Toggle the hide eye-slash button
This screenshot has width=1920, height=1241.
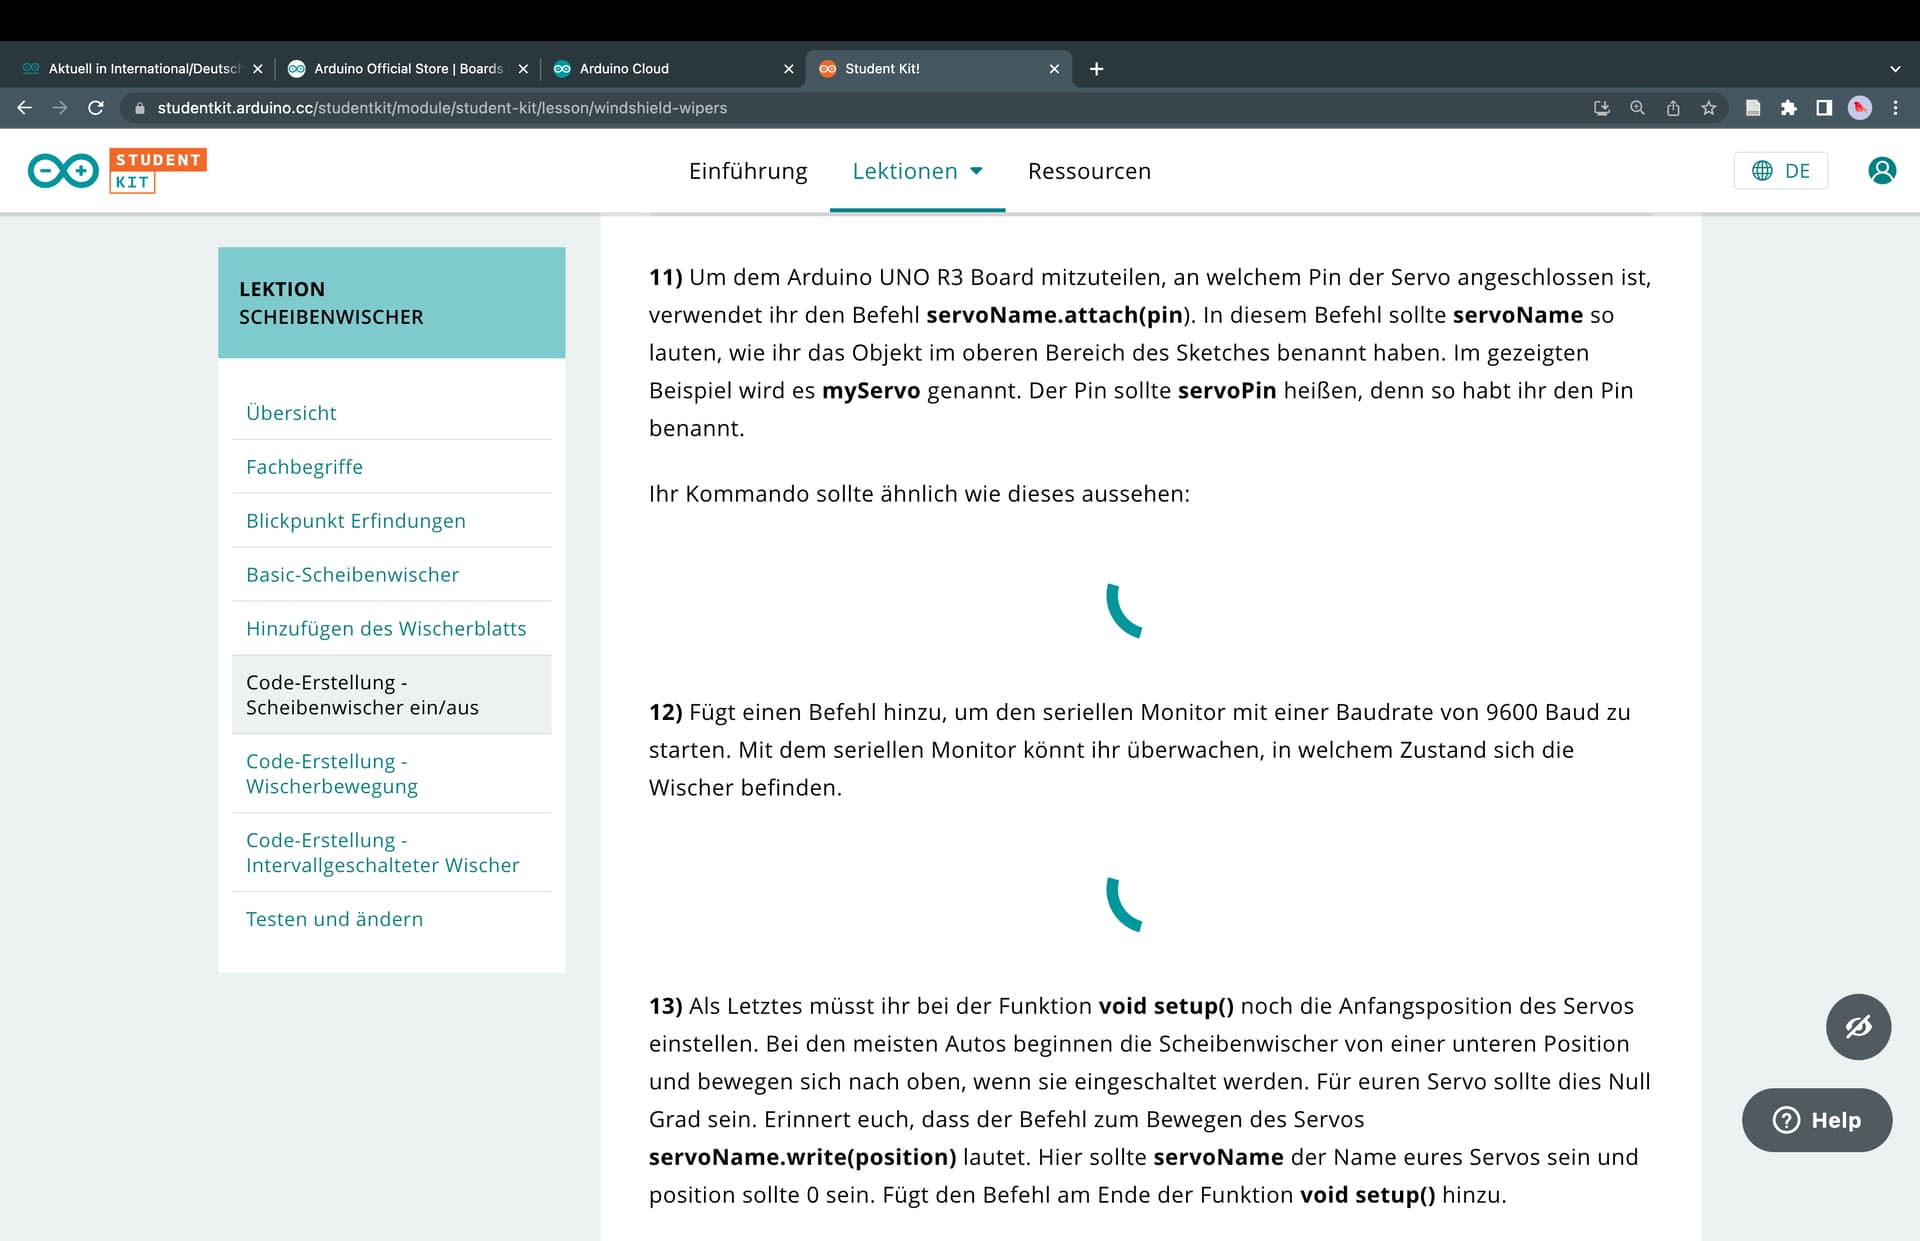[x=1858, y=1027]
